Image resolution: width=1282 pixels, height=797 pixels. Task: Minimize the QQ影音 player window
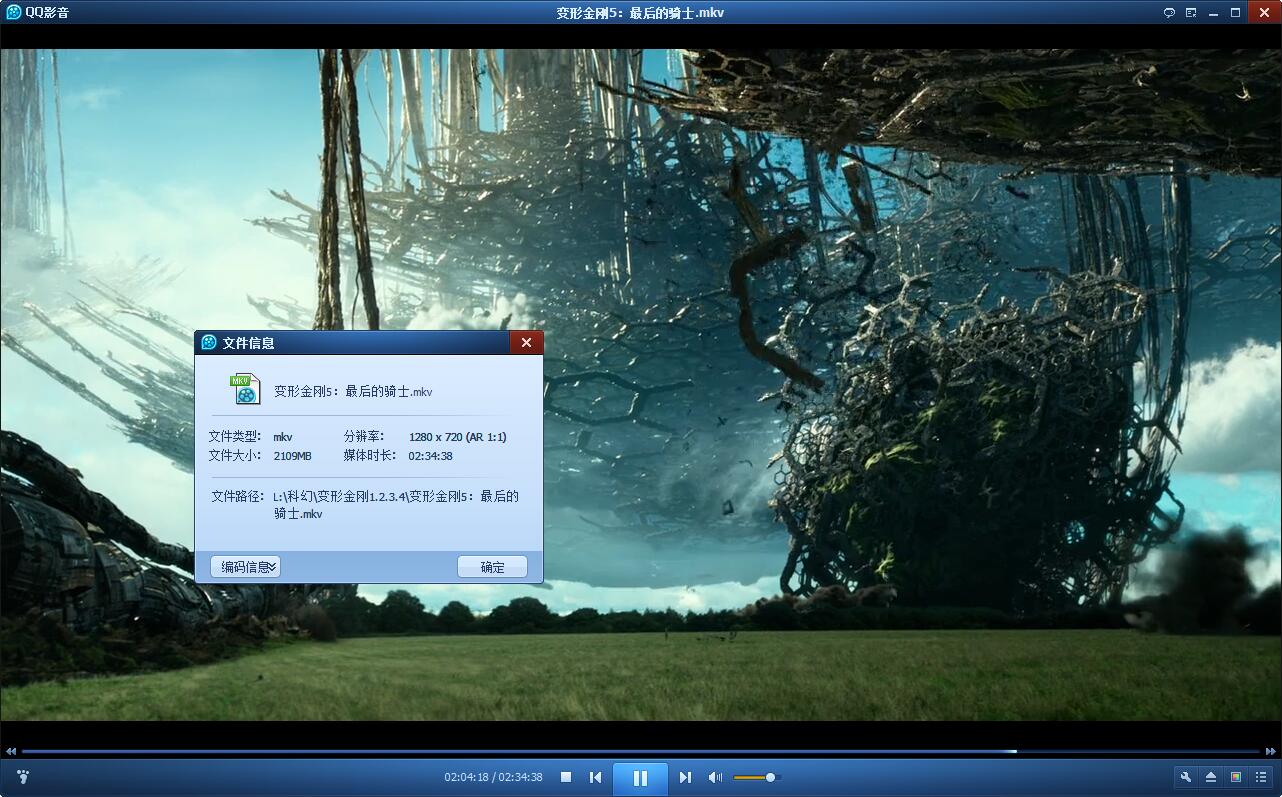[1214, 12]
